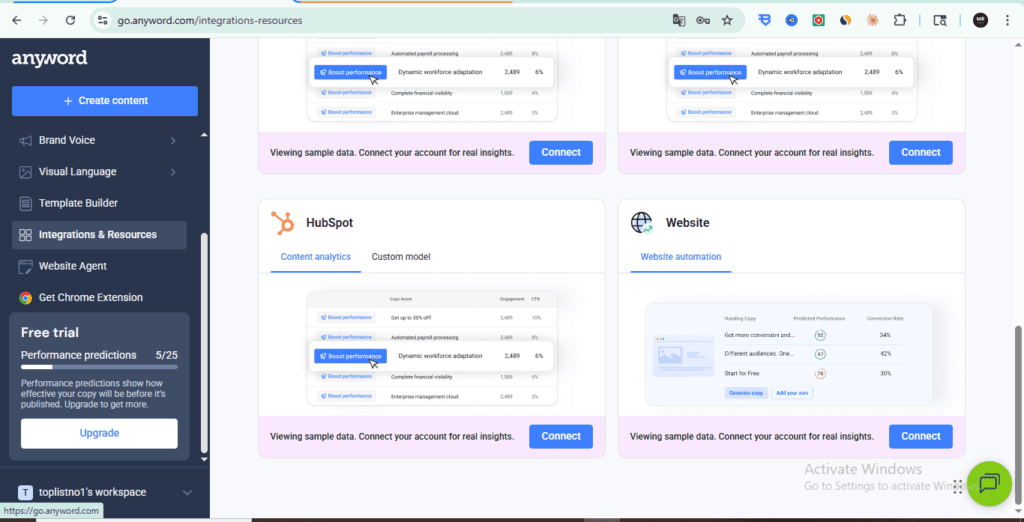This screenshot has height=522, width=1024.
Task: Click the Template Builder icon
Action: [x=25, y=203]
